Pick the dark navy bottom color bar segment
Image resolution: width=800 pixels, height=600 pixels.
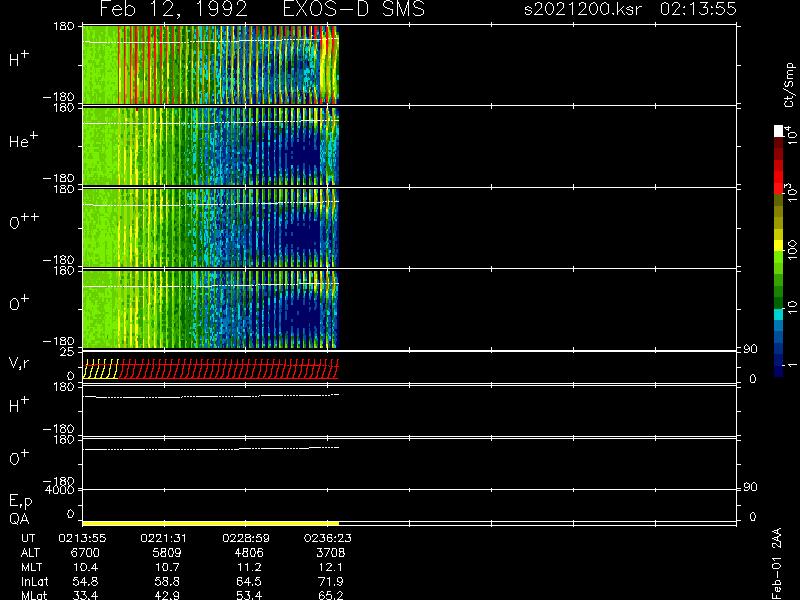(779, 371)
